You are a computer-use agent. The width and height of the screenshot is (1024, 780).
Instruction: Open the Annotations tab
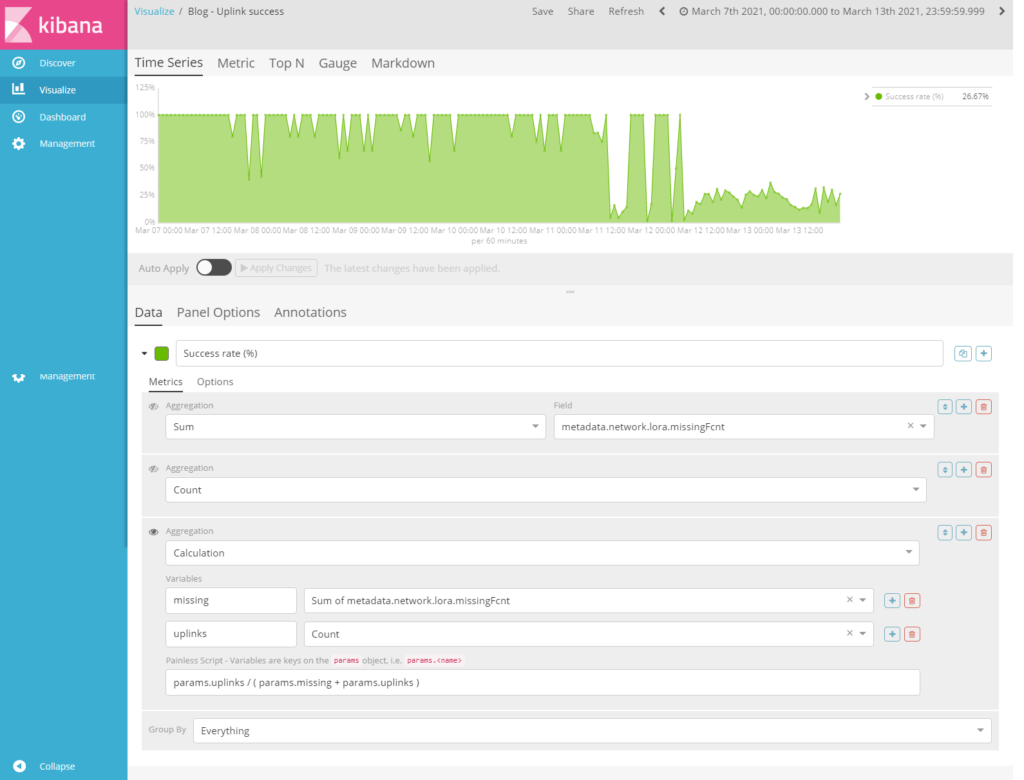click(310, 312)
